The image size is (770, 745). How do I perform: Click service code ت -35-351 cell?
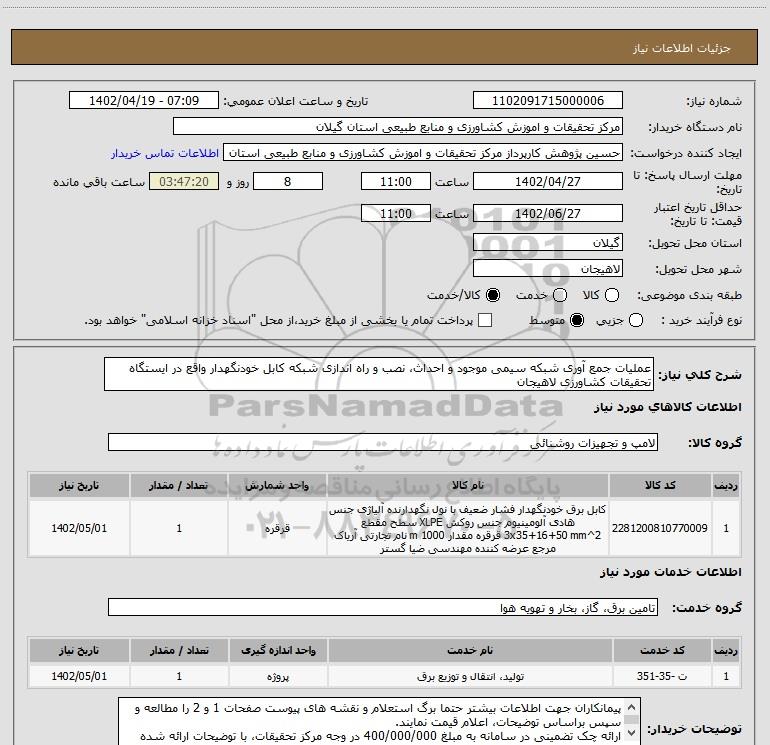(661, 676)
